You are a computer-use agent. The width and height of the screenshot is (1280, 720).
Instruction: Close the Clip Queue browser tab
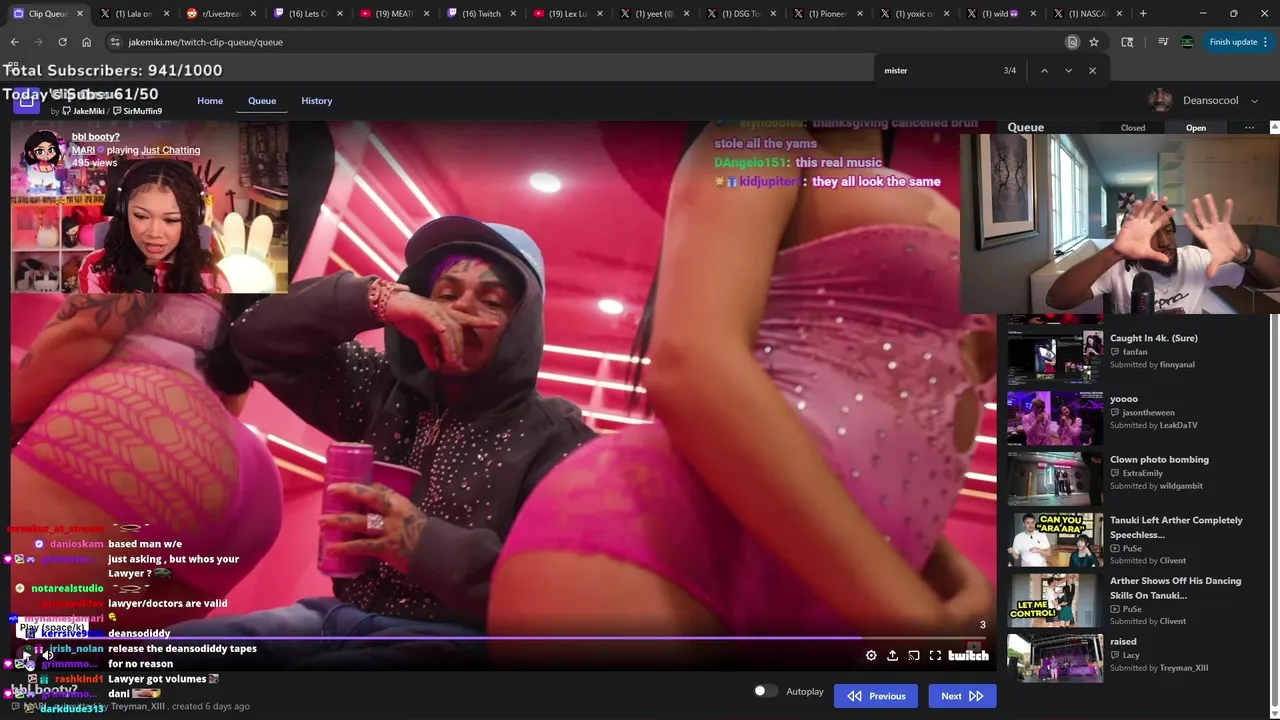point(80,14)
